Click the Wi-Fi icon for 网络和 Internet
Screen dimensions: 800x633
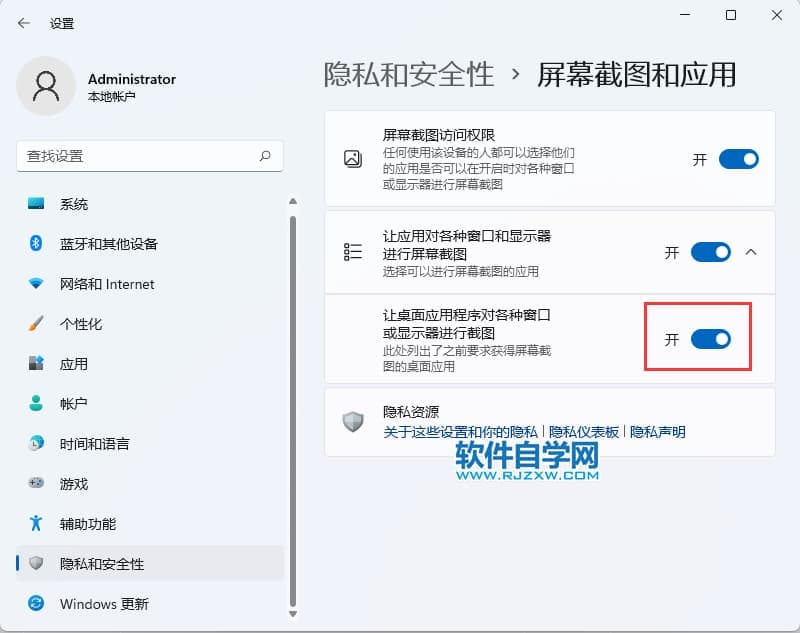pyautogui.click(x=37, y=284)
